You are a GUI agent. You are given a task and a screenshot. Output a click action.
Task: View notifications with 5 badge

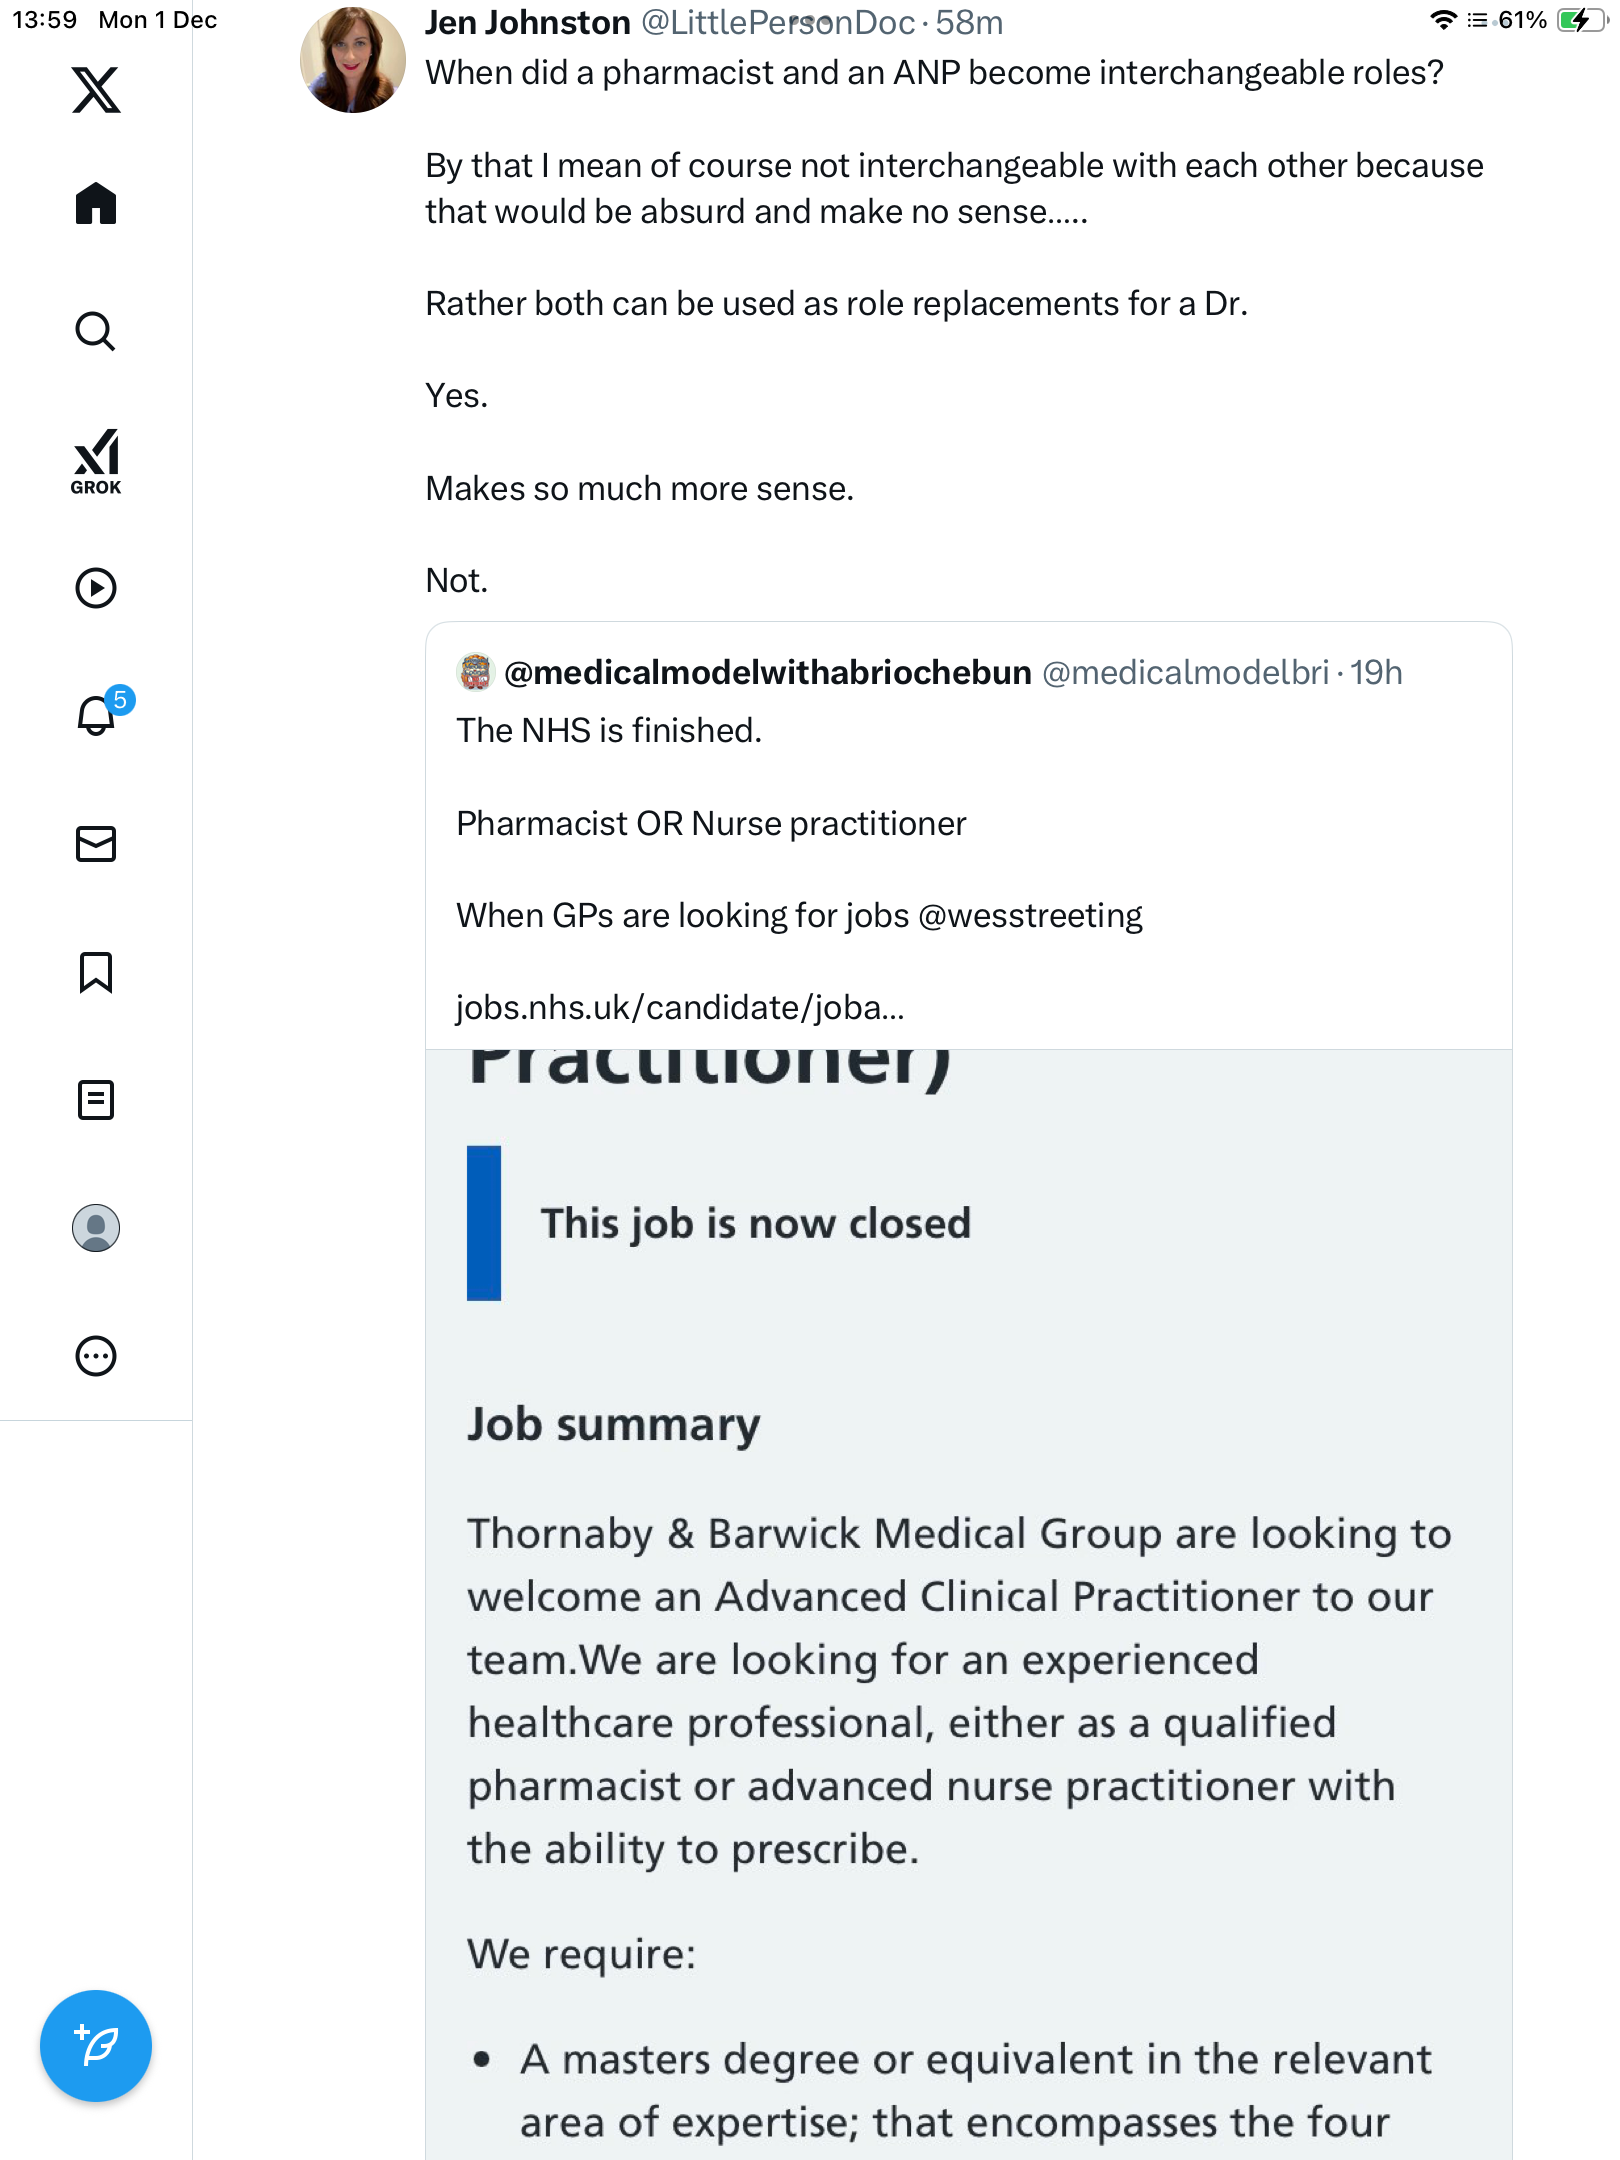[x=98, y=715]
